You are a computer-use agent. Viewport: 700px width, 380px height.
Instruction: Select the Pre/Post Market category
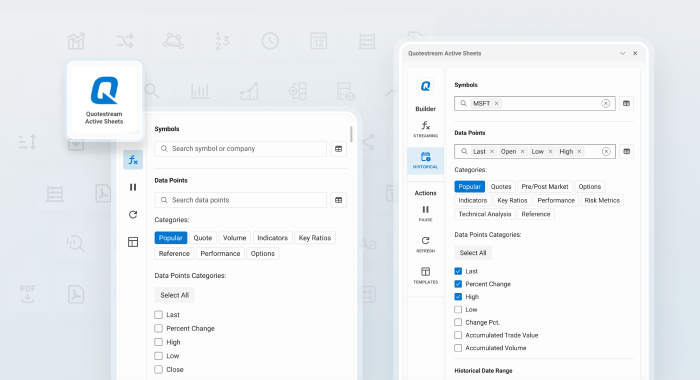(545, 187)
